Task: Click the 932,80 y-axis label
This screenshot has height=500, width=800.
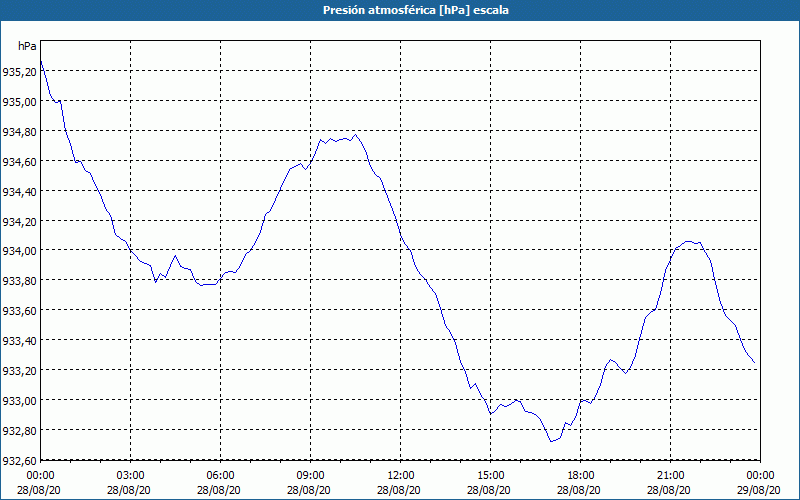Action: 19,430
